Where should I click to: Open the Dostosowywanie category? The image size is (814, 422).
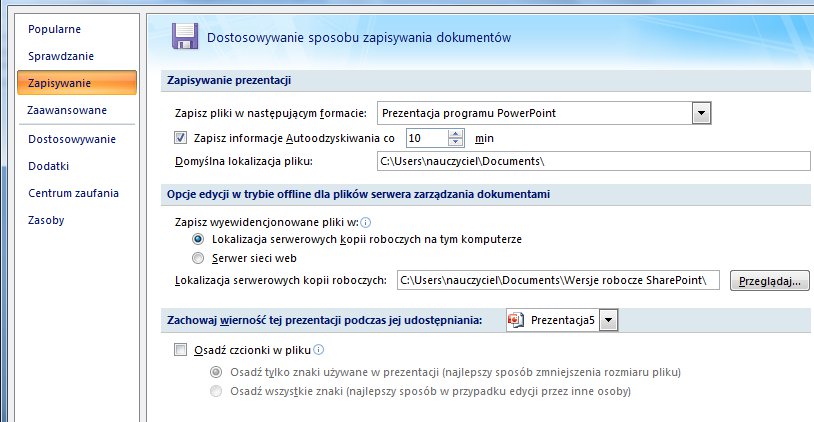point(72,139)
